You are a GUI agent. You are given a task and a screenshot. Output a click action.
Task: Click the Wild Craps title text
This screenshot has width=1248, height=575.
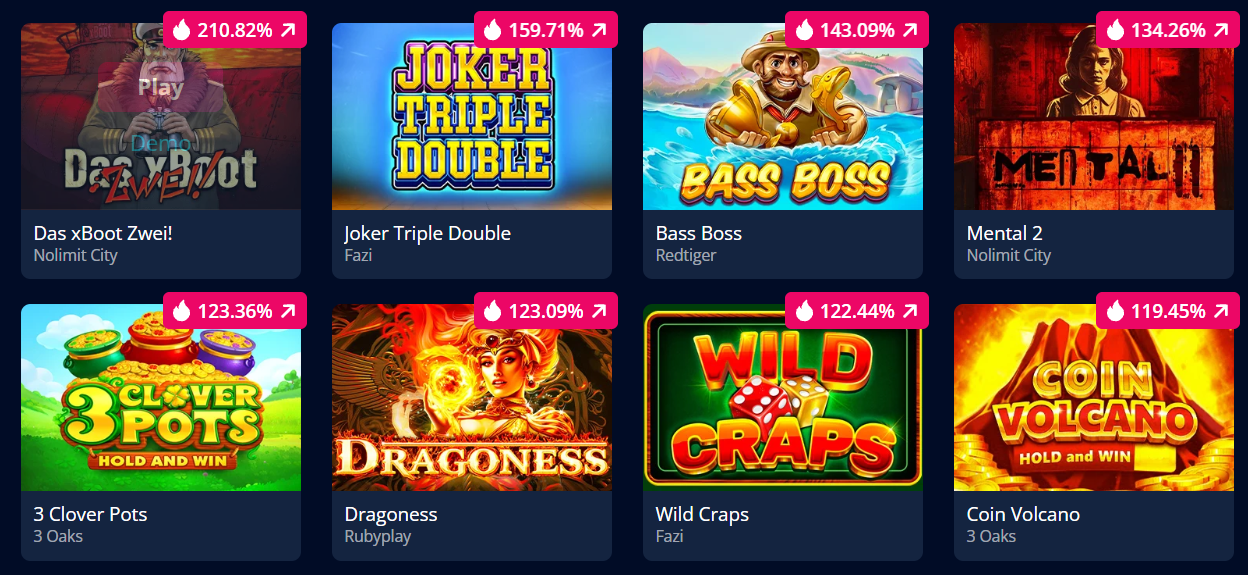(x=702, y=514)
